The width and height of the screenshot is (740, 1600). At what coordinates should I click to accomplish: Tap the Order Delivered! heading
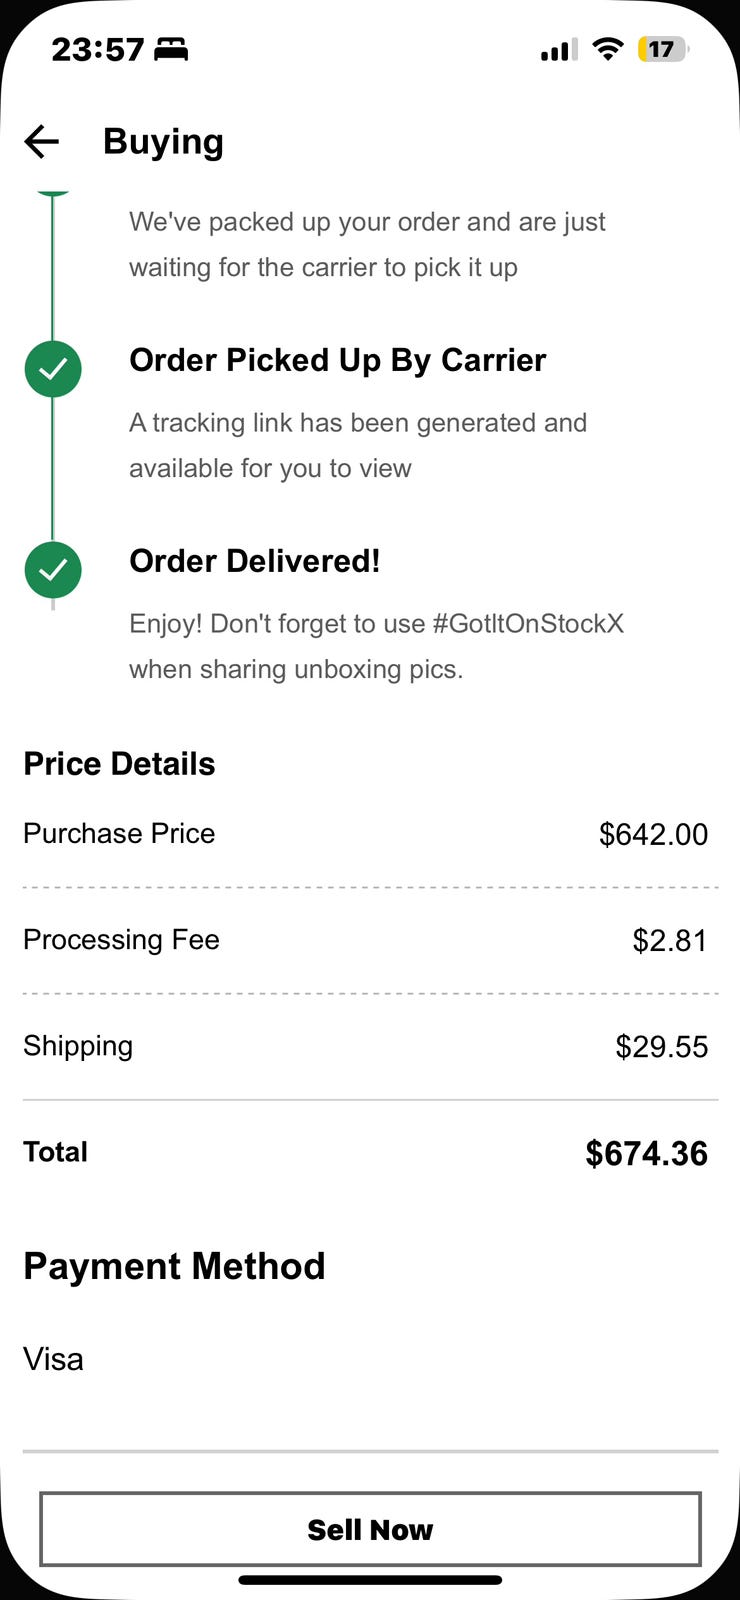pyautogui.click(x=254, y=561)
